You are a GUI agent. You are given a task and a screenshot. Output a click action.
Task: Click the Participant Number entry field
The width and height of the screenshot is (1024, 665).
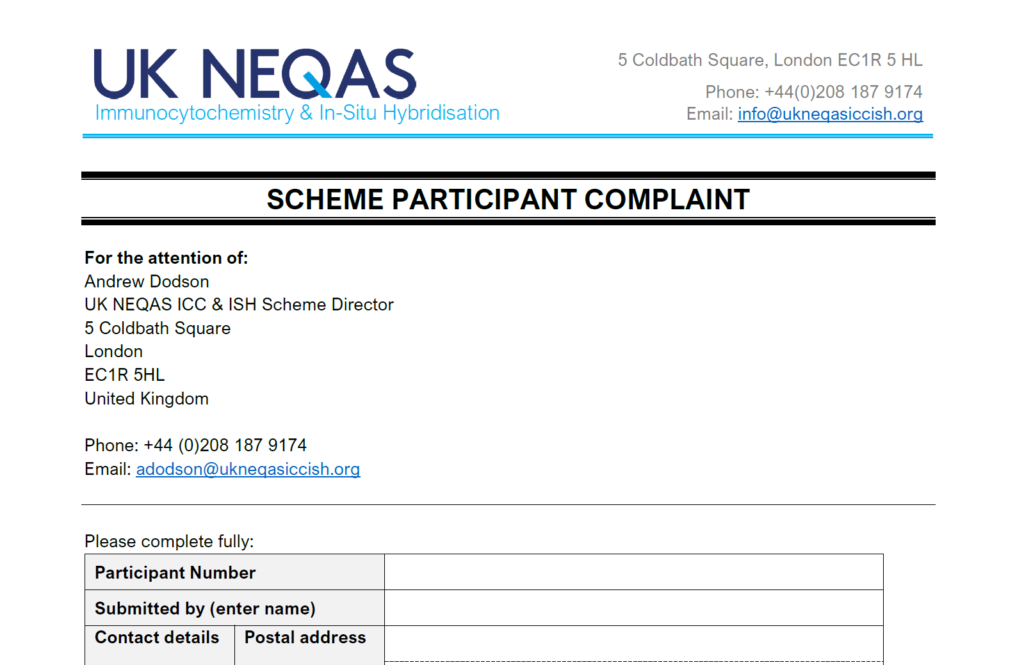[x=633, y=572]
